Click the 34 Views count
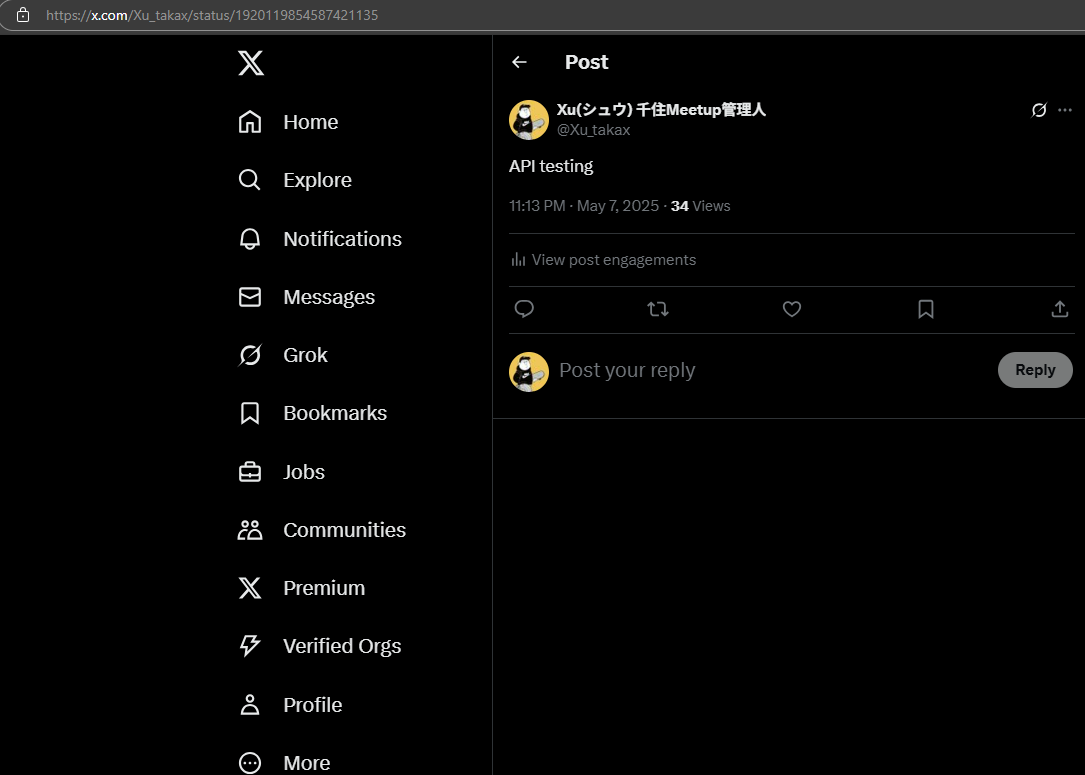 [x=700, y=206]
